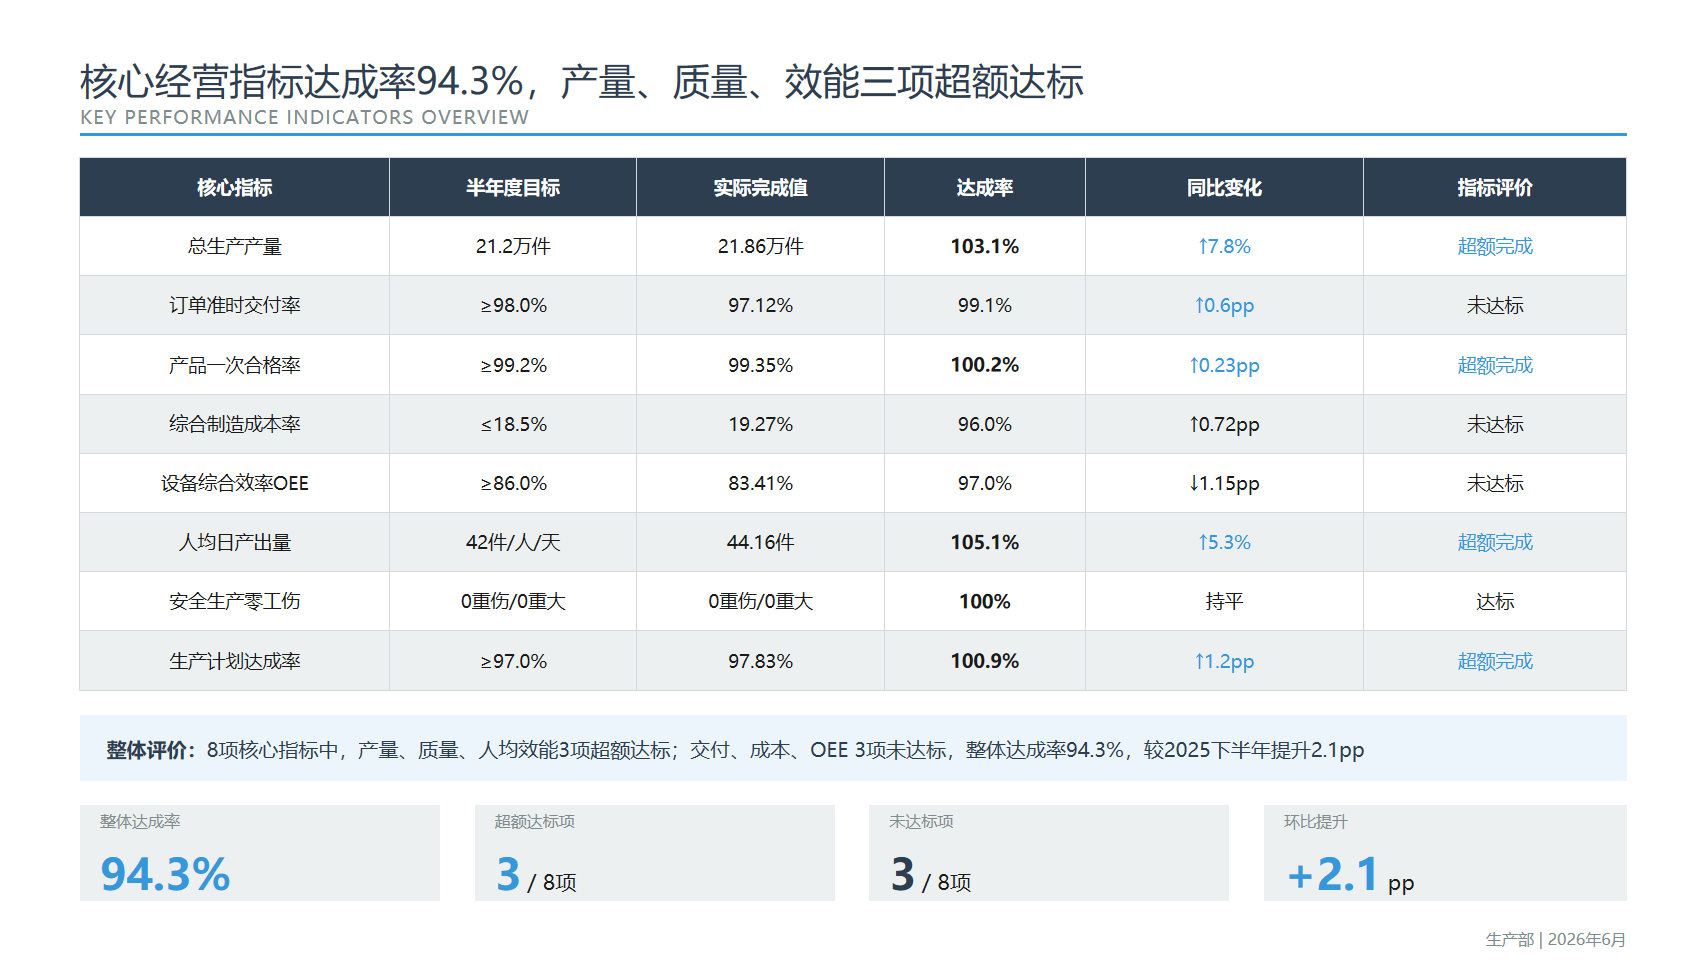This screenshot has width=1706, height=960.
Task: Click the slide title mentioning 94.3%
Action: coord(582,82)
